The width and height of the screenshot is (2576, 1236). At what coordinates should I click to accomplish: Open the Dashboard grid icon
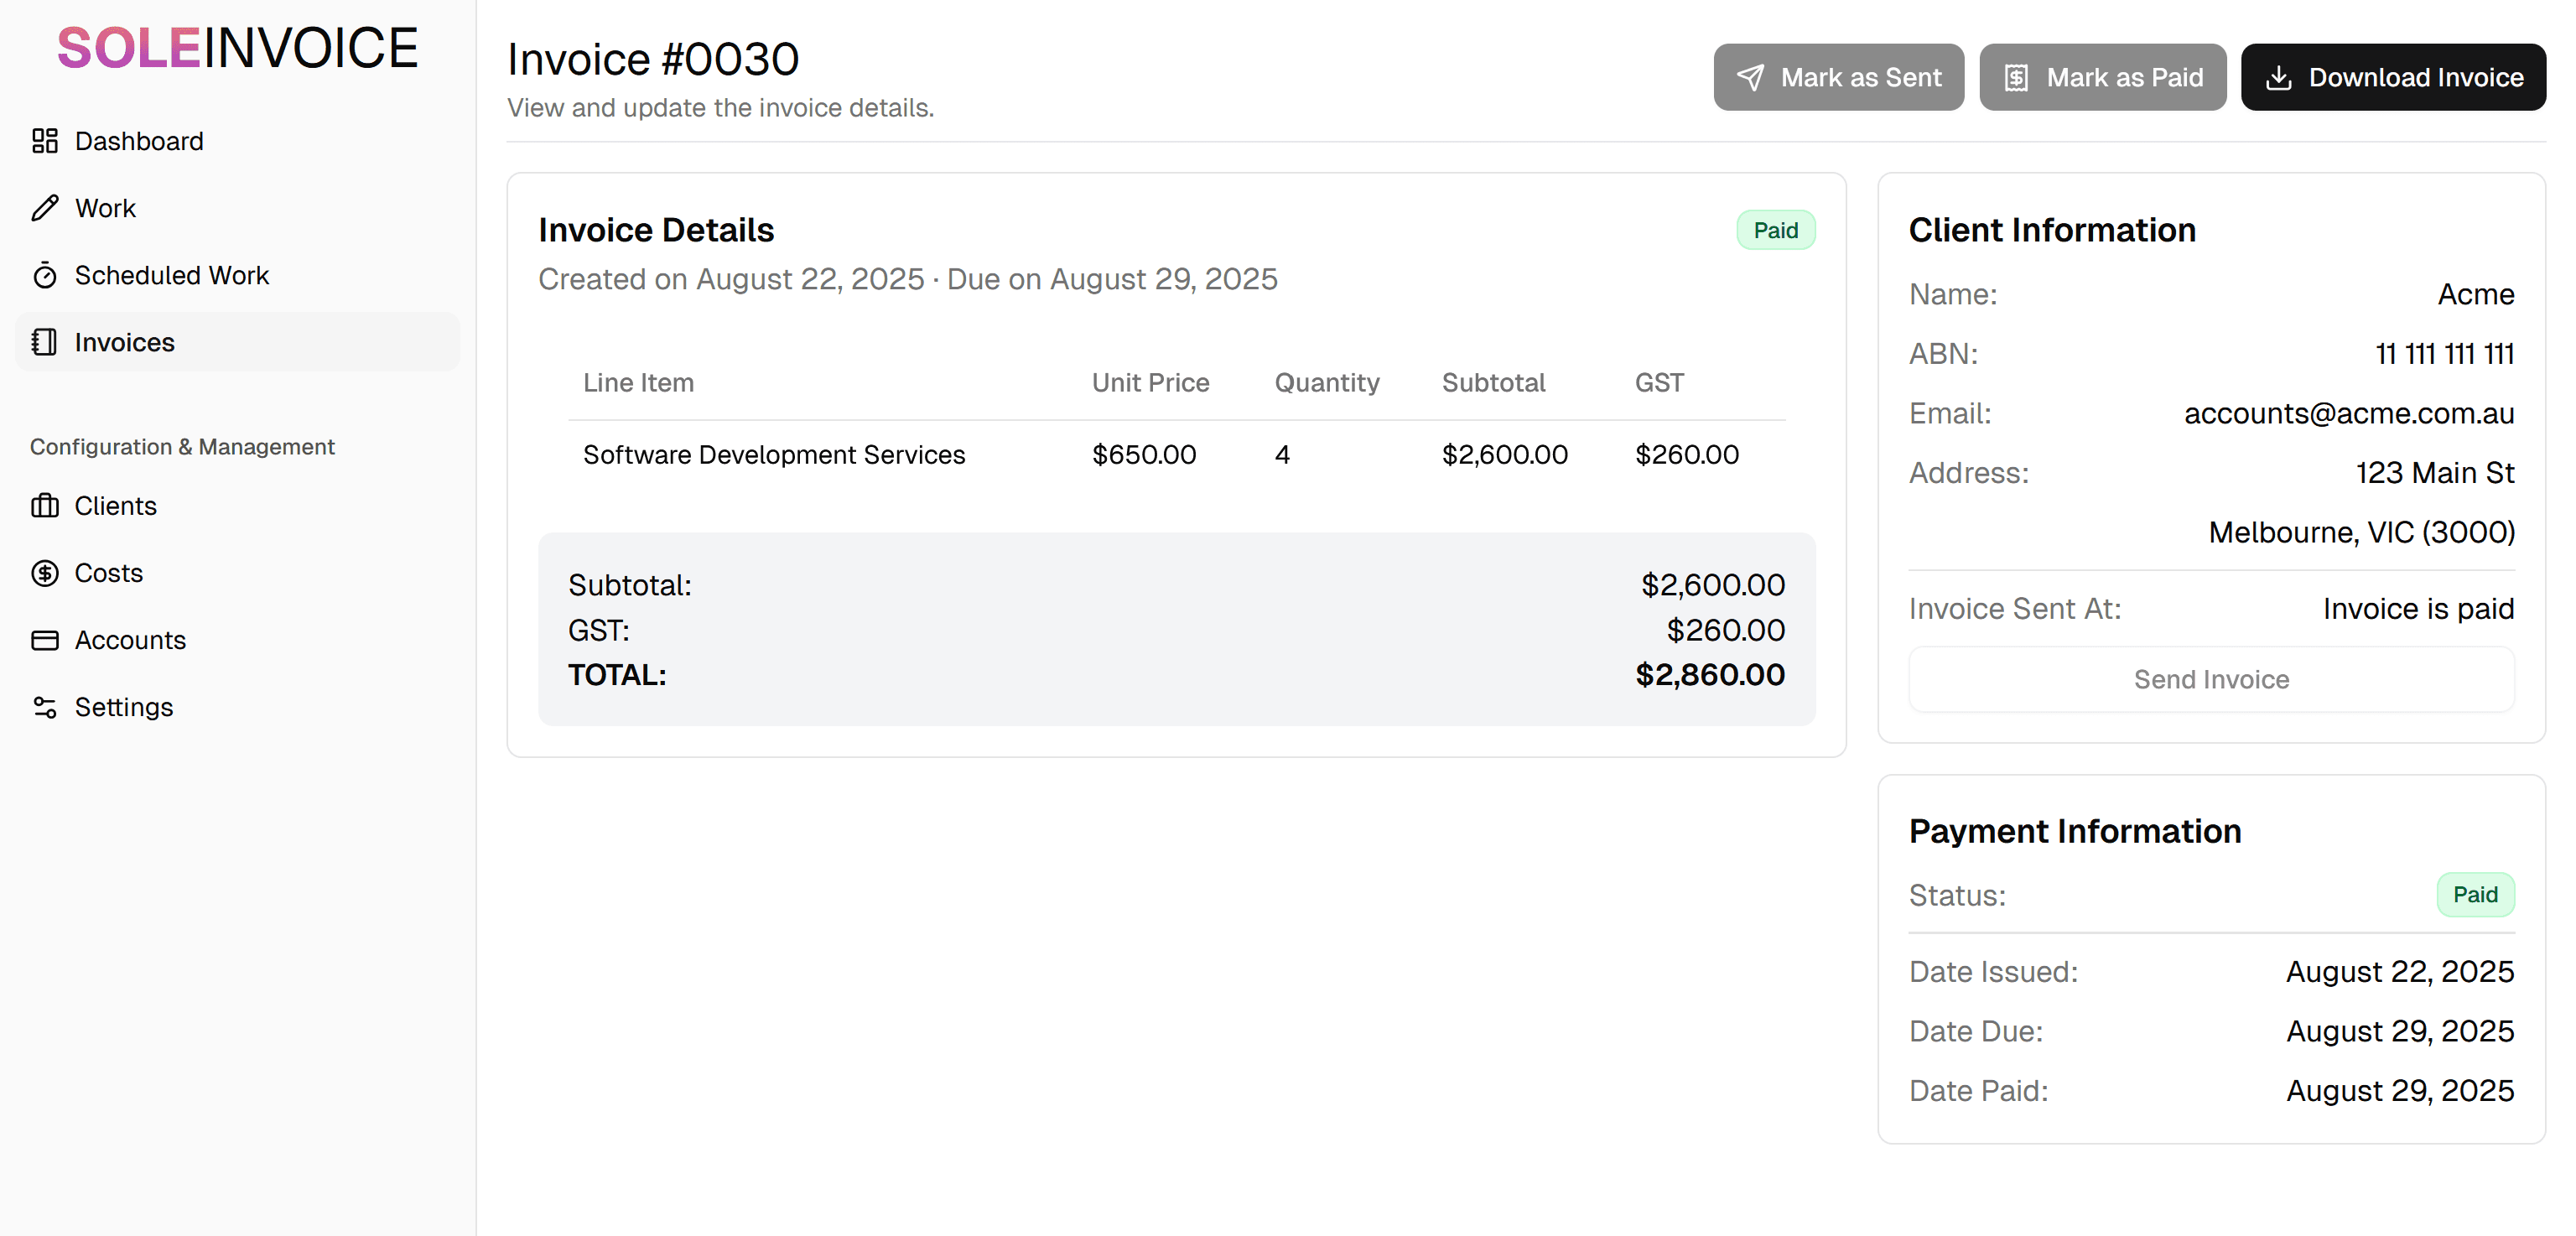tap(45, 141)
